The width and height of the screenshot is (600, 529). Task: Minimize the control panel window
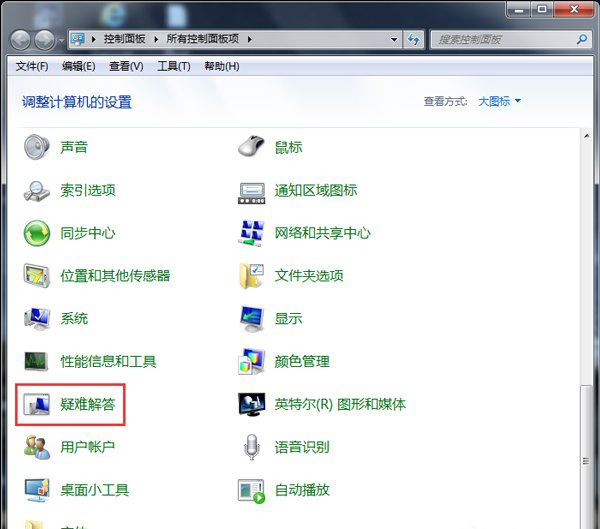click(x=519, y=9)
